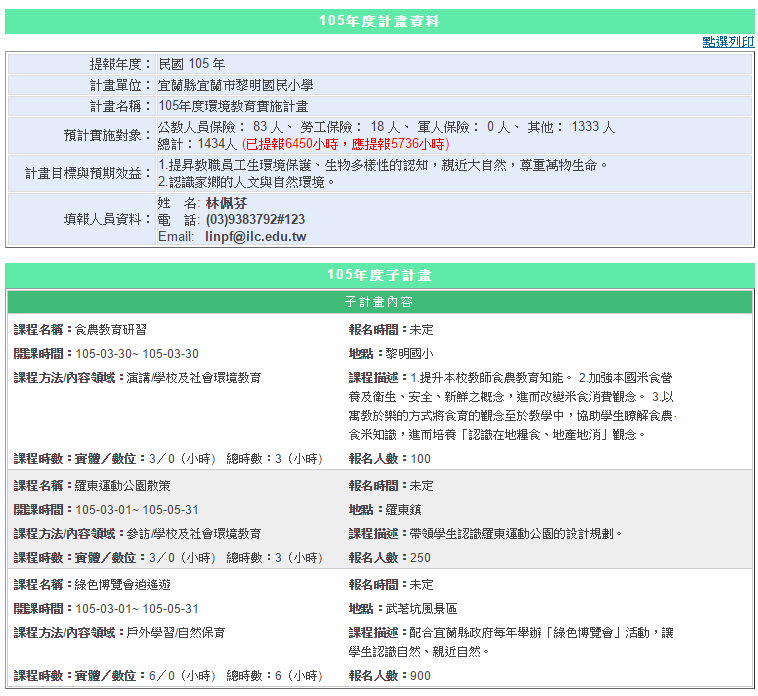Select enrollment number 900
This screenshot has height=696, width=758.
tap(421, 676)
